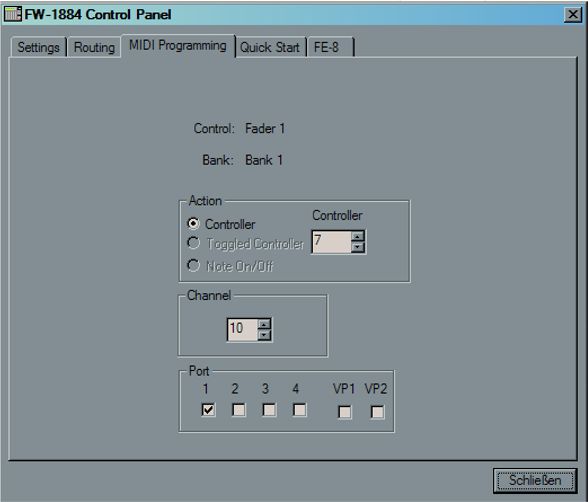The width and height of the screenshot is (588, 502).
Task: Open the Routing tab
Action: coord(94,47)
